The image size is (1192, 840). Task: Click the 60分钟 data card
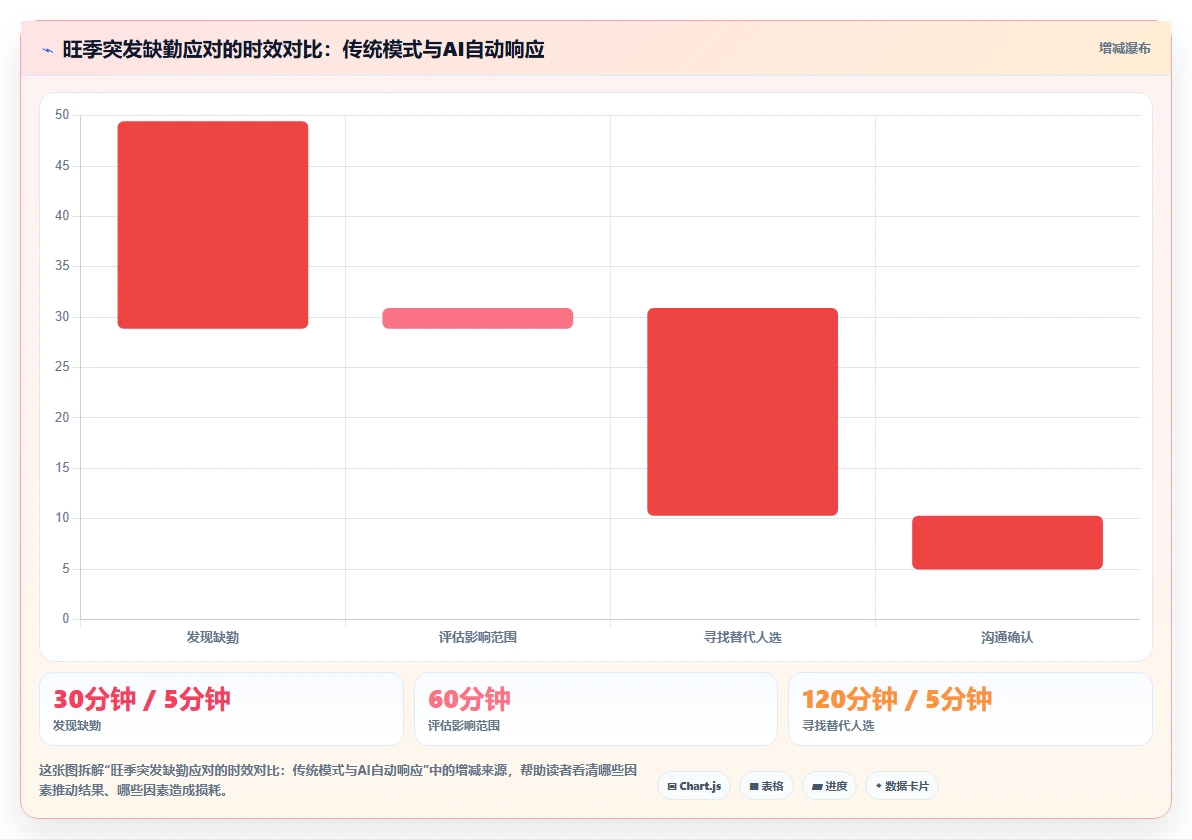[x=596, y=708]
